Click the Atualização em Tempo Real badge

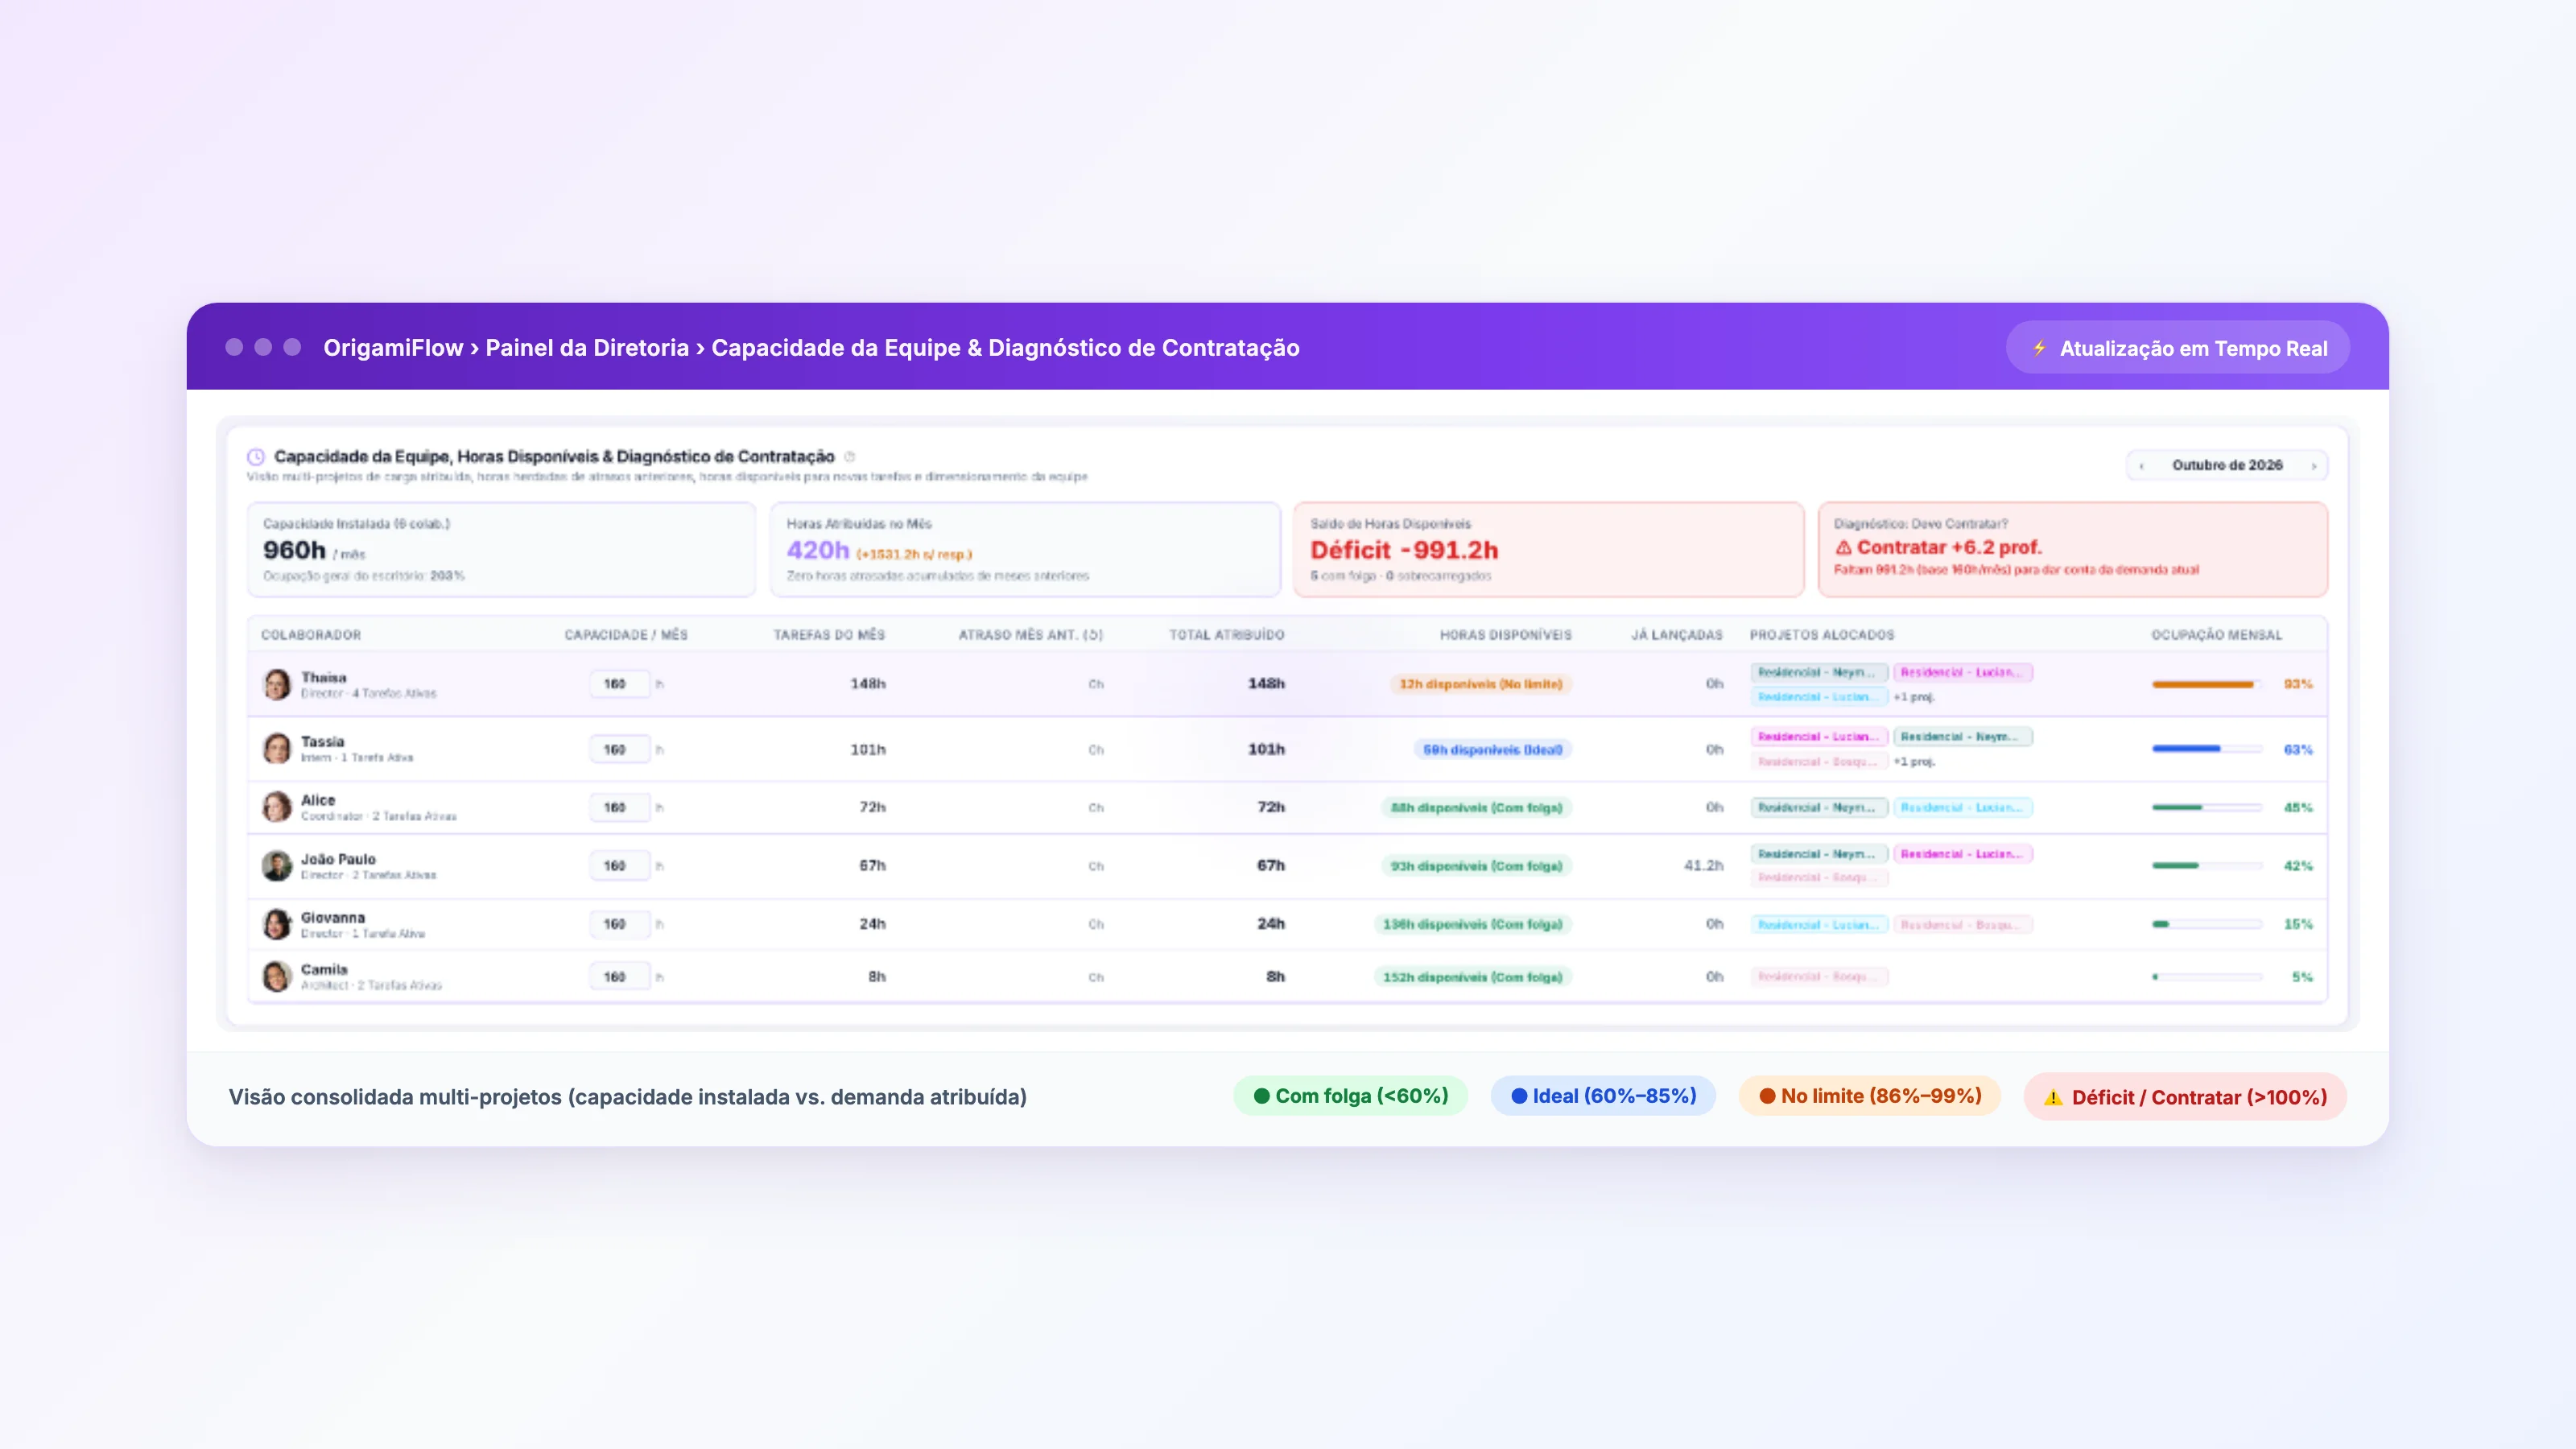pos(2178,348)
